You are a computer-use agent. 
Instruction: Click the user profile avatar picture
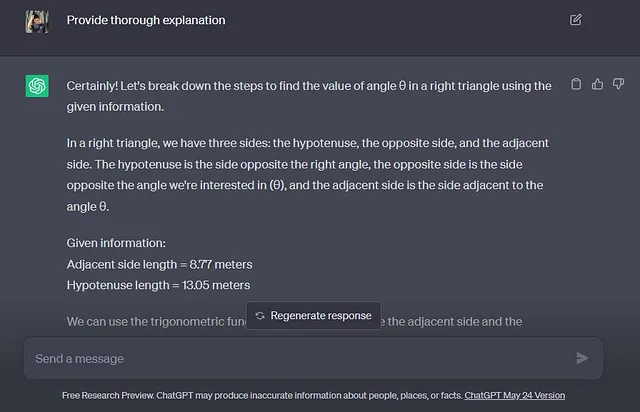[x=37, y=21]
